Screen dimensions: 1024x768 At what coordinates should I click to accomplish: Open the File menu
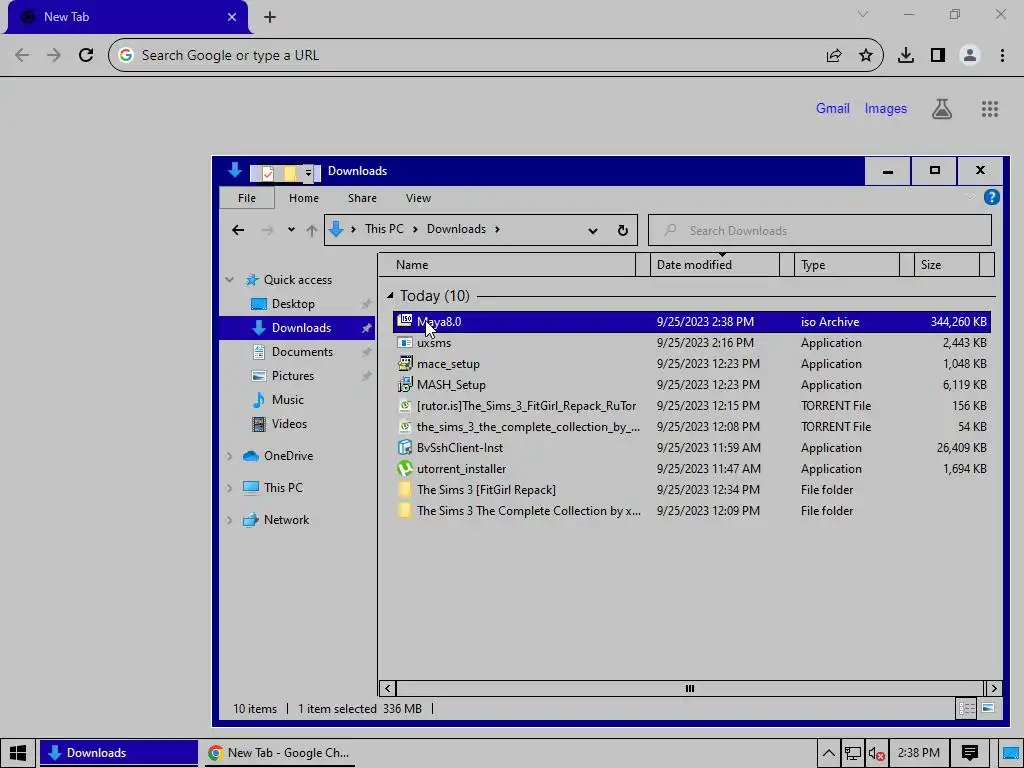(x=247, y=198)
